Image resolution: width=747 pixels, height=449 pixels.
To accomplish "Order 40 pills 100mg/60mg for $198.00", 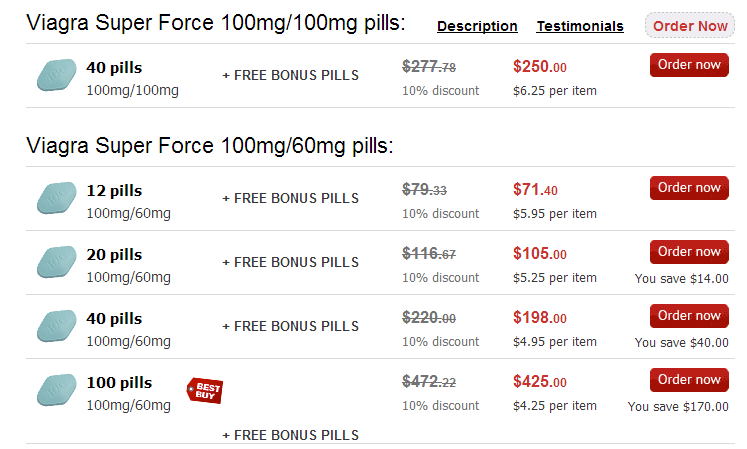I will coord(689,316).
